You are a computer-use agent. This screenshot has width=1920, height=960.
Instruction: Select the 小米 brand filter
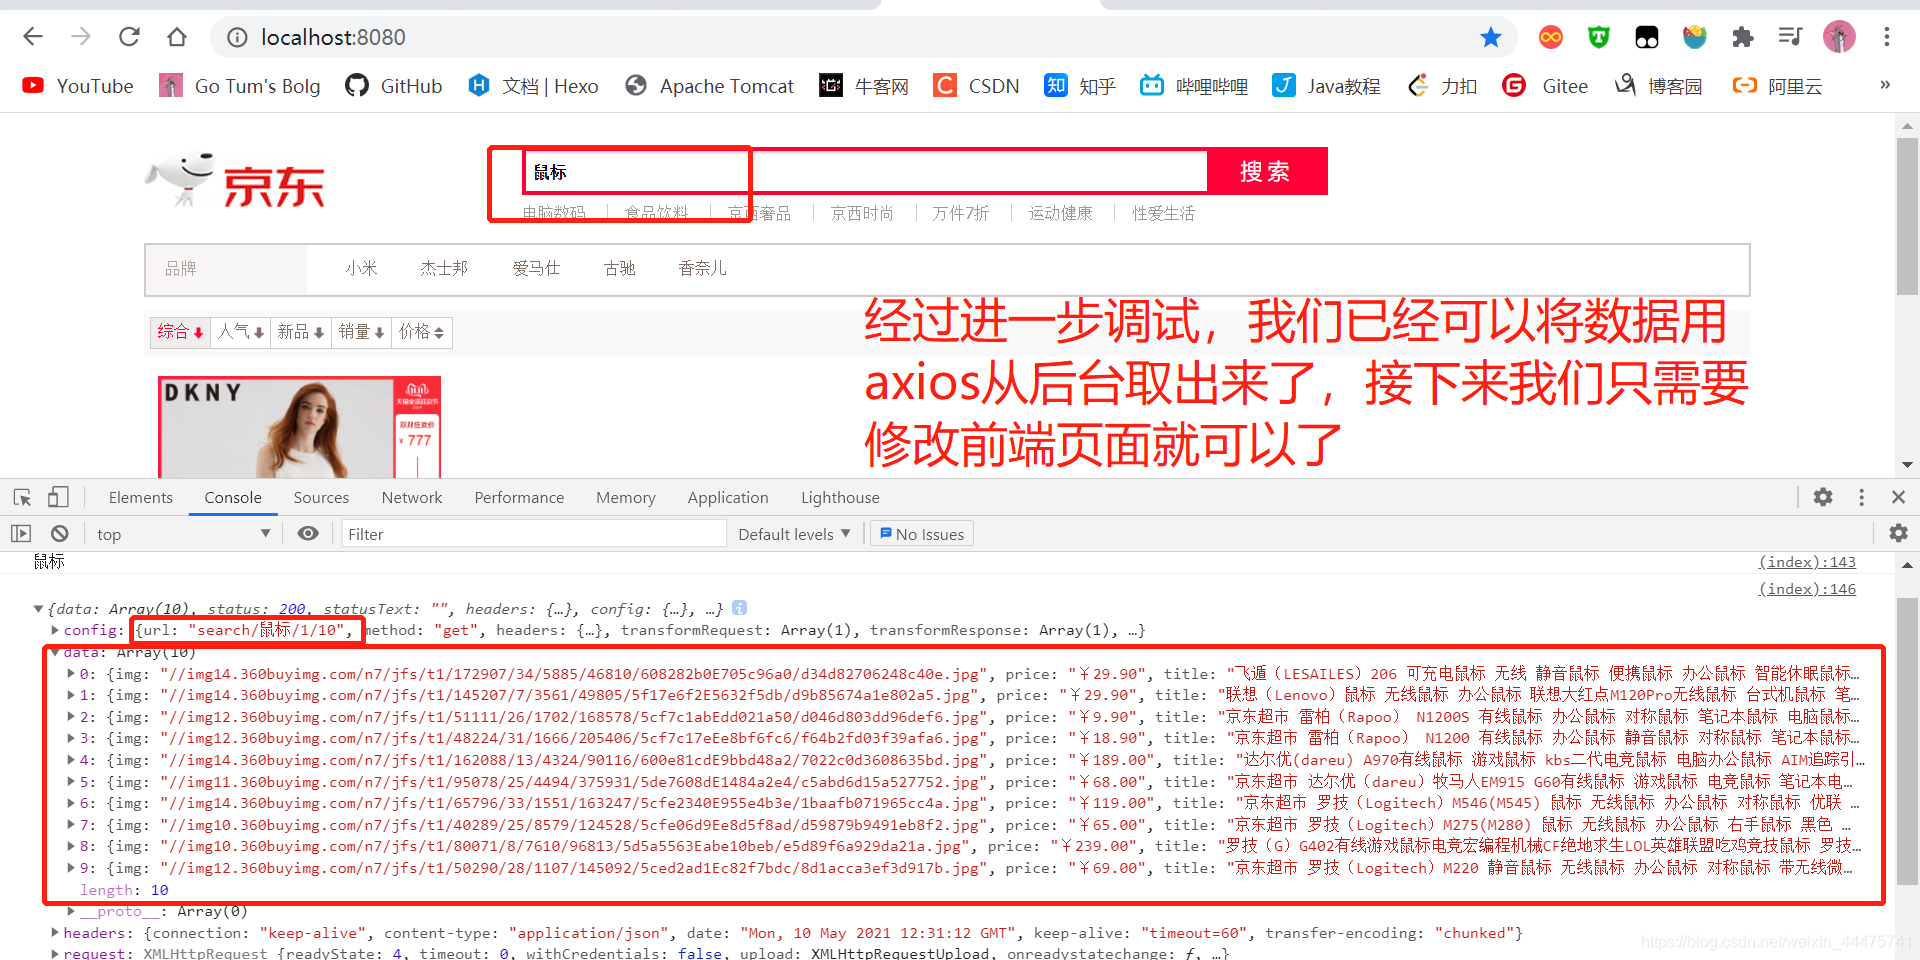point(362,268)
